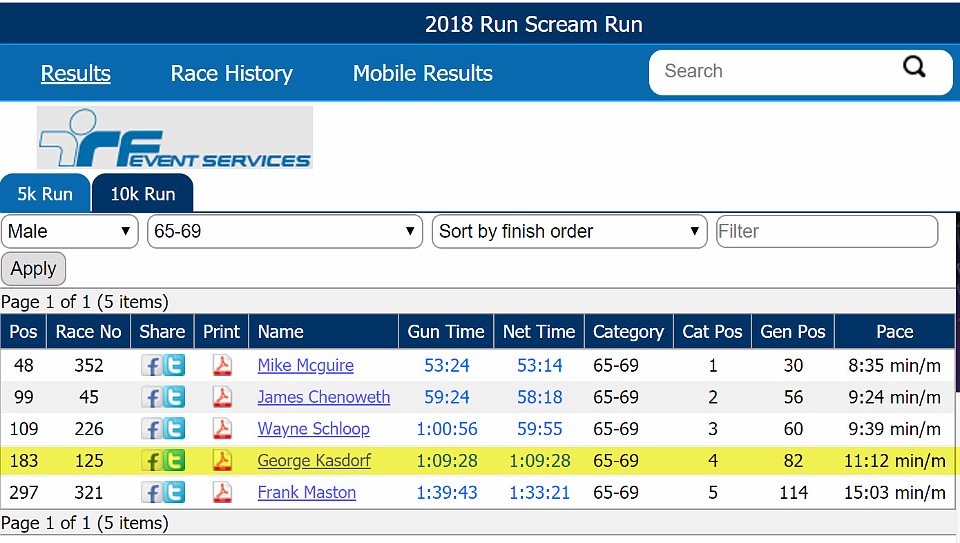The image size is (960, 543).
Task: Switch to the 5k Run tab
Action: coord(45,194)
